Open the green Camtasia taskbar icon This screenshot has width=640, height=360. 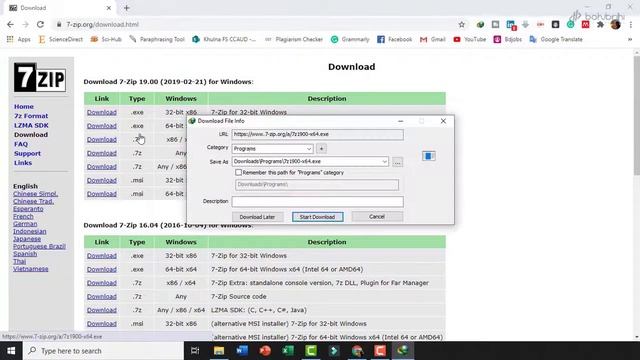coord(311,351)
